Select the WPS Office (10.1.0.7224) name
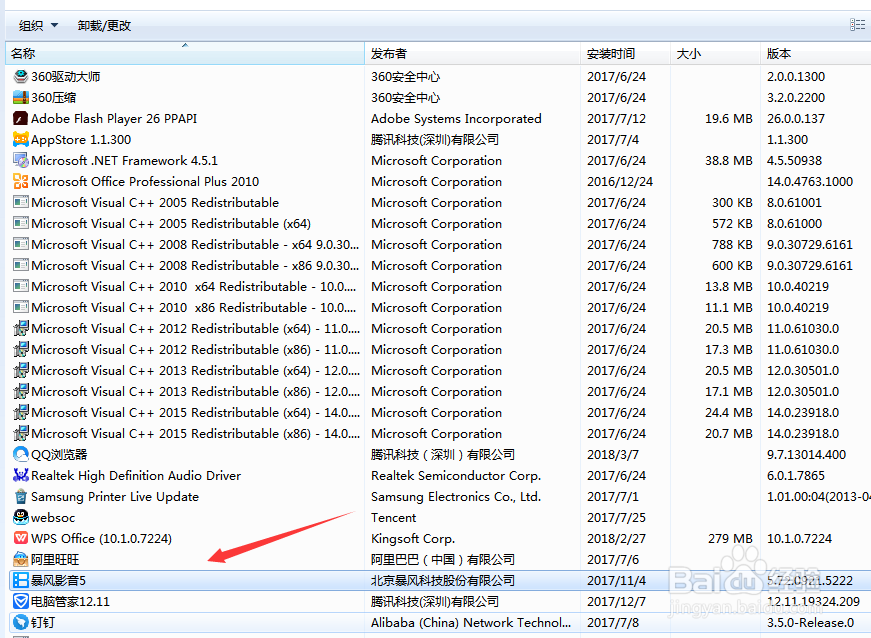This screenshot has width=871, height=638. [102, 539]
